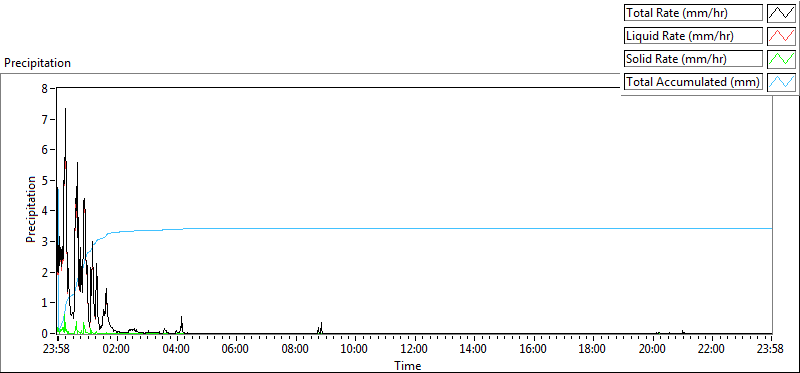Click the y-axis minimum value 0
Image resolution: width=800 pixels, height=373 pixels.
(x=45, y=333)
